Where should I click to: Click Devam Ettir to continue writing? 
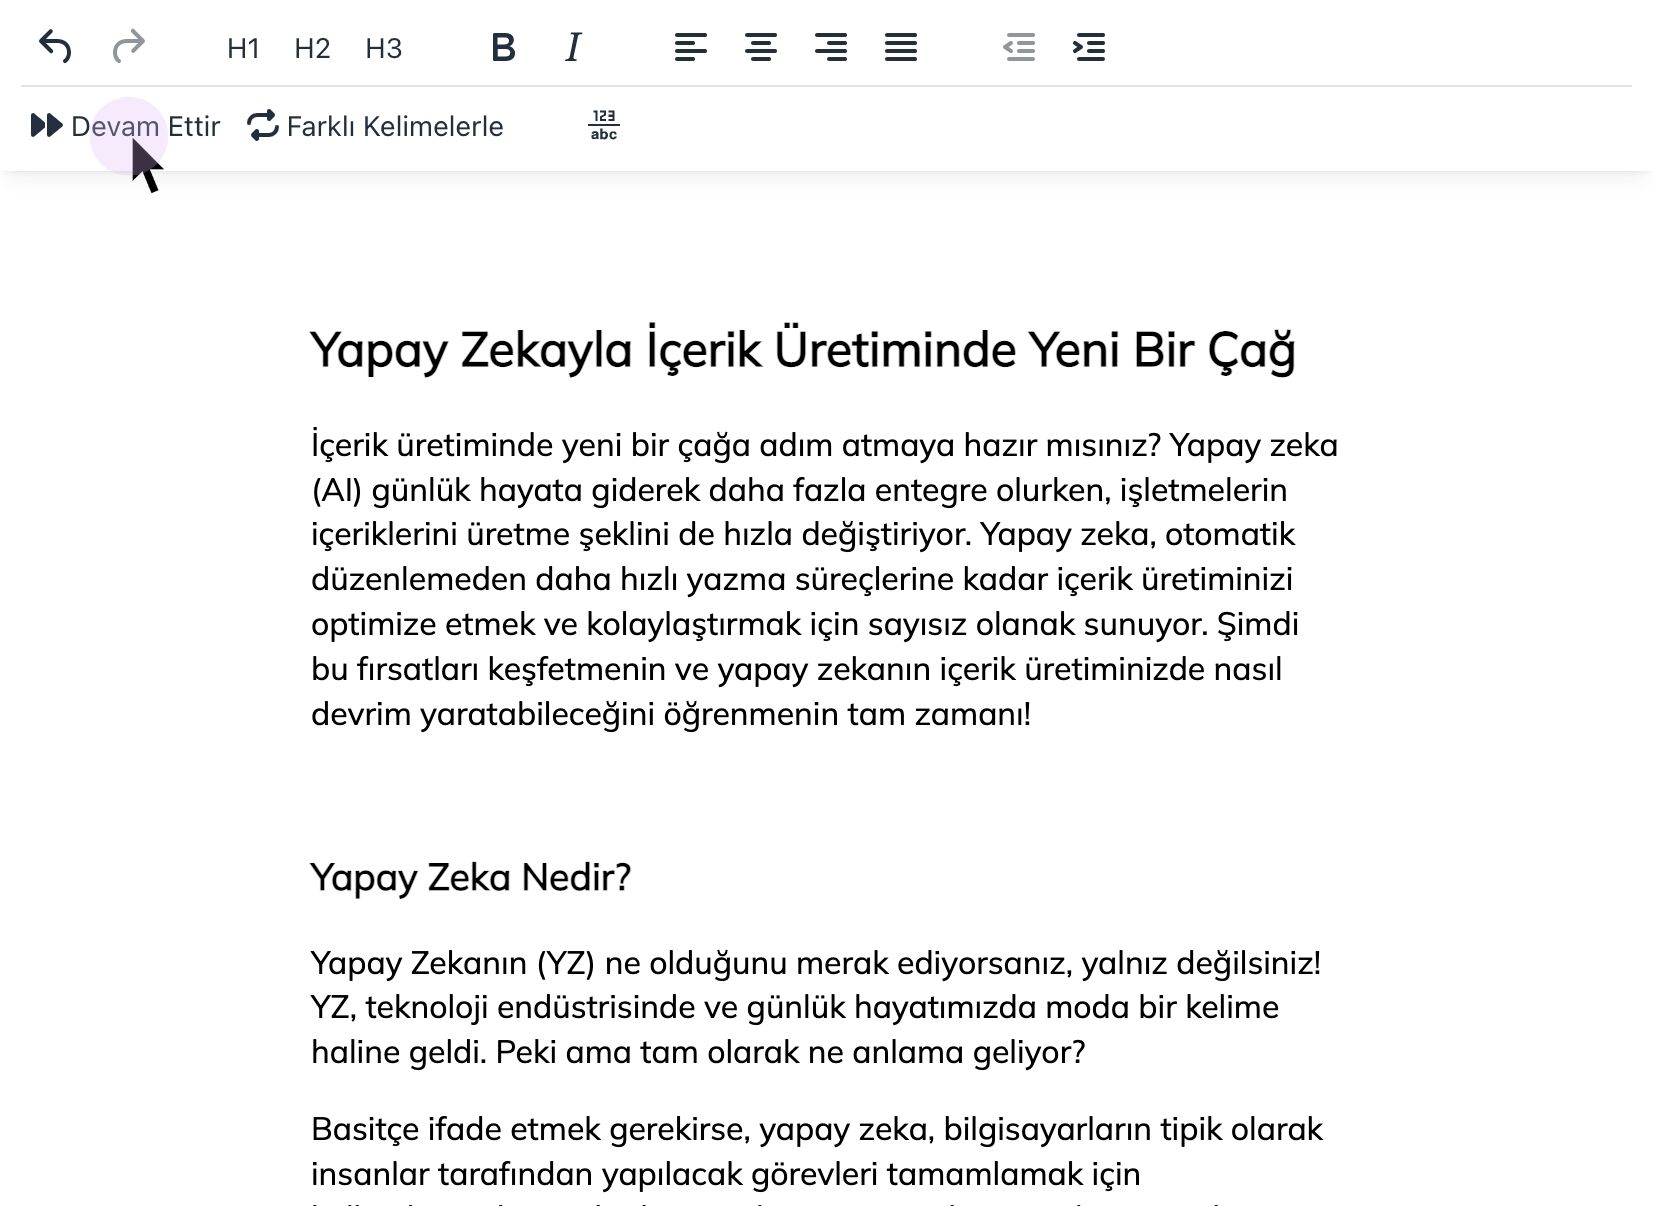[125, 126]
